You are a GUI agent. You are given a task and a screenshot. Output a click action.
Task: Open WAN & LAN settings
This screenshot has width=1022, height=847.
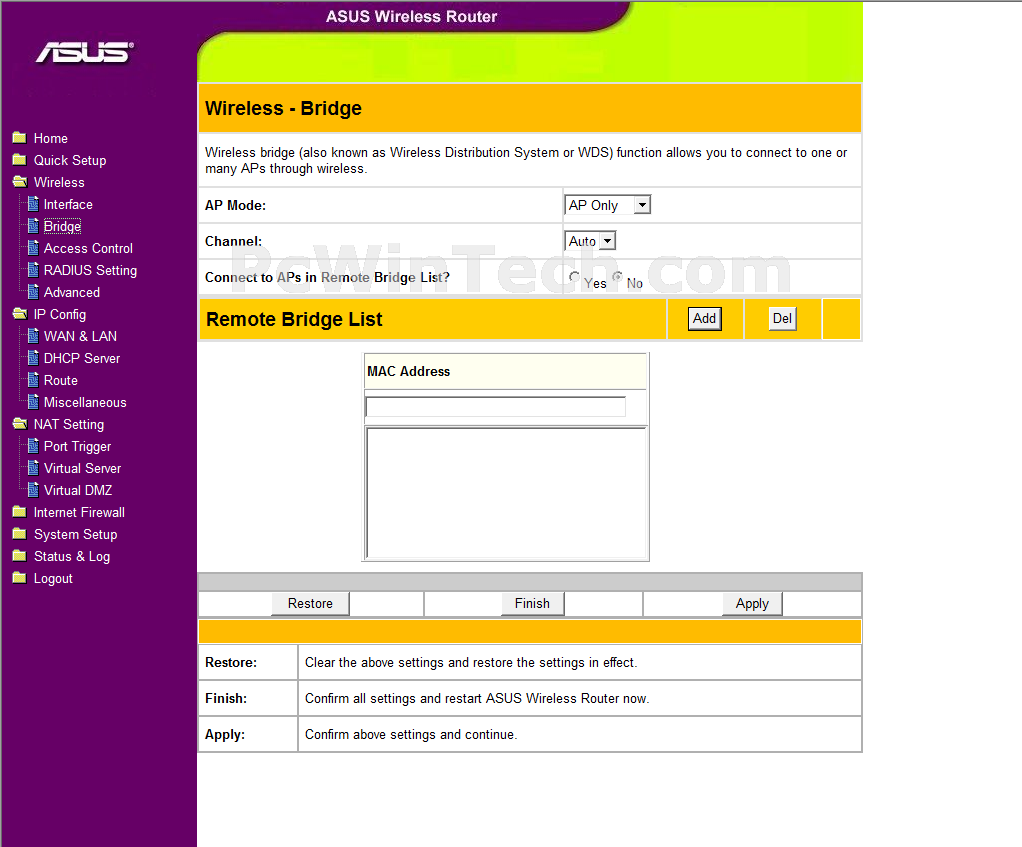[80, 336]
